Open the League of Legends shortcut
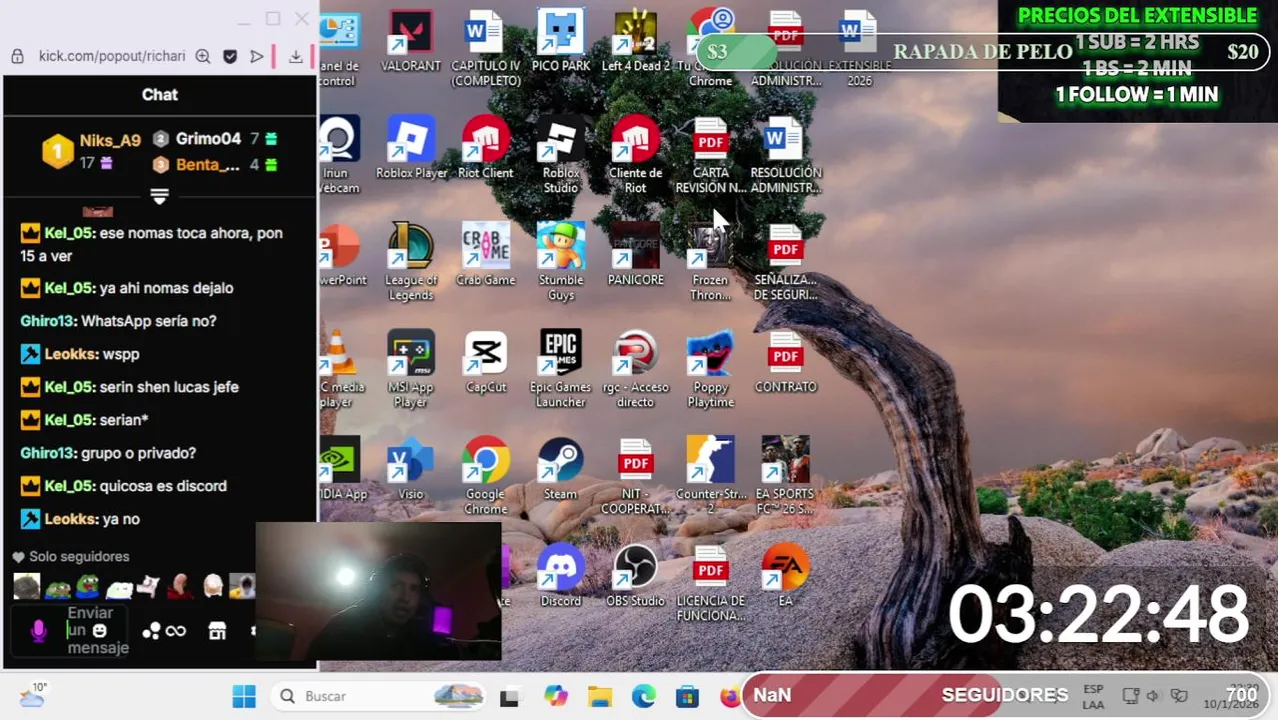 (x=410, y=263)
